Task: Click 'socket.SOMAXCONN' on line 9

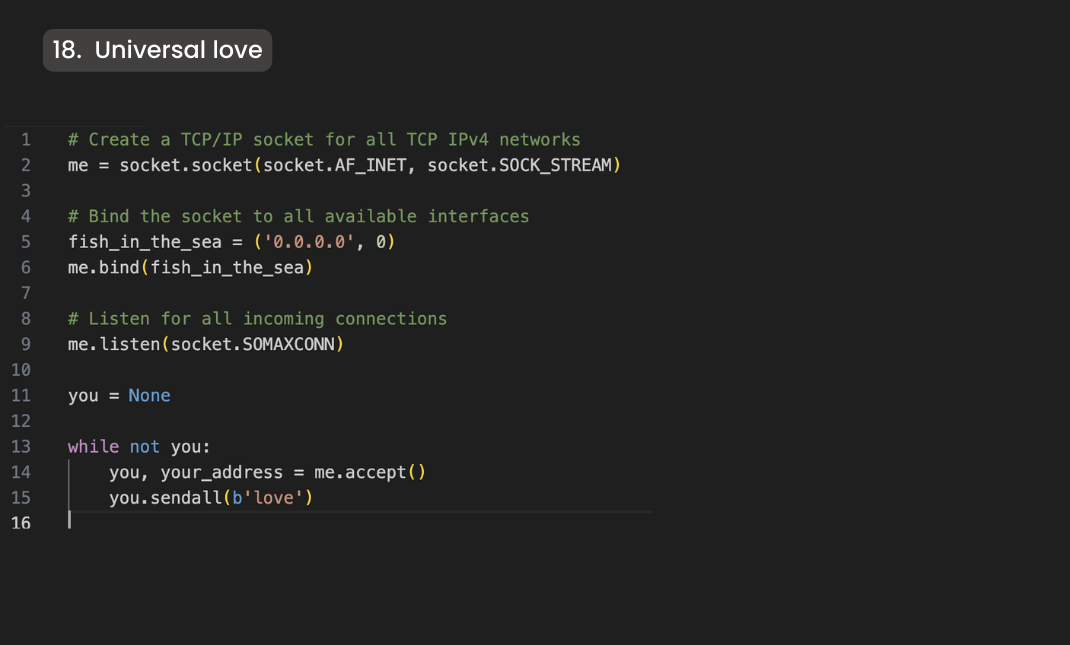Action: pyautogui.click(x=252, y=345)
